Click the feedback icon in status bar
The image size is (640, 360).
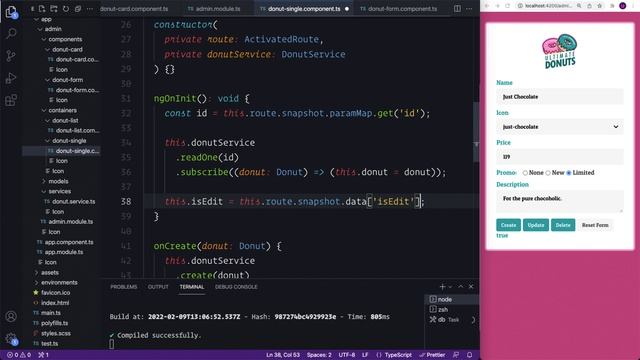(456, 355)
